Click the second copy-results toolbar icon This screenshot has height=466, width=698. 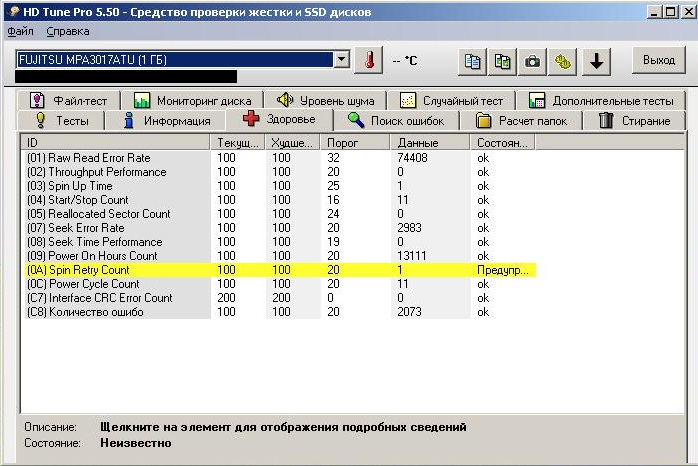(x=502, y=61)
